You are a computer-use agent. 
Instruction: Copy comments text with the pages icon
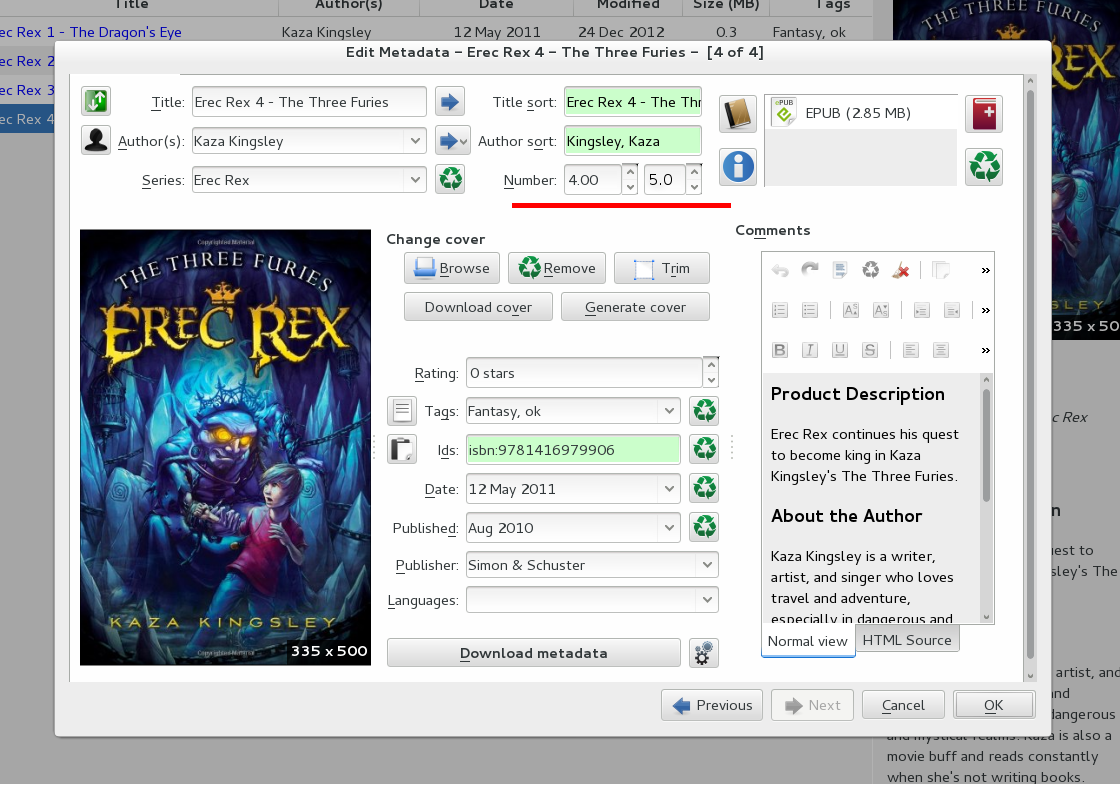click(x=941, y=270)
